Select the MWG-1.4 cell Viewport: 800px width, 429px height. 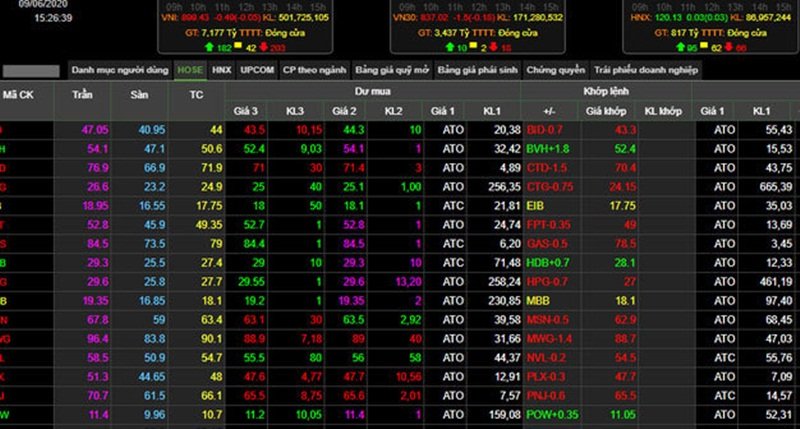point(550,339)
